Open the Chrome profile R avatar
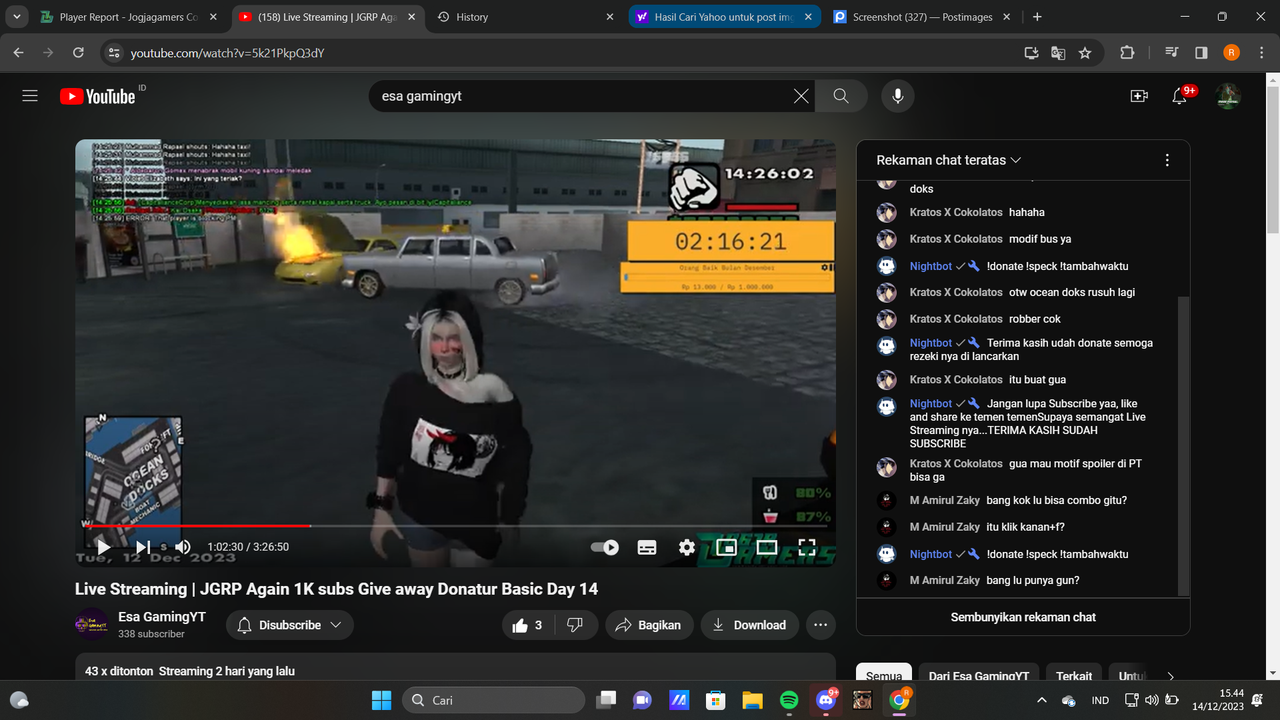 coord(1232,53)
